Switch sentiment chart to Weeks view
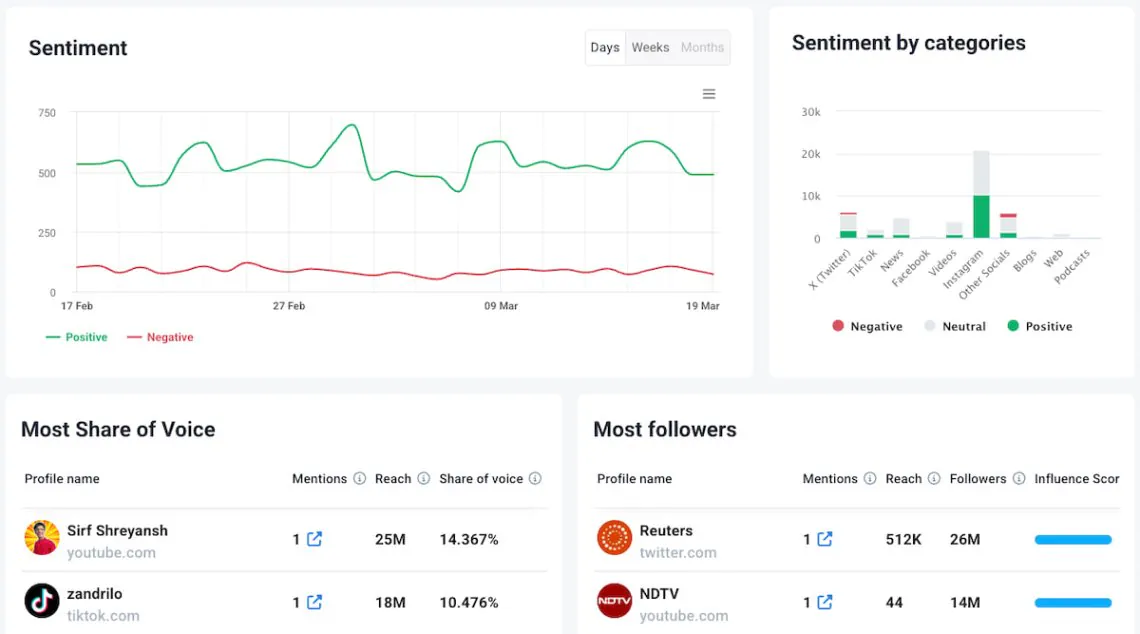The image size is (1140, 634). coord(650,48)
